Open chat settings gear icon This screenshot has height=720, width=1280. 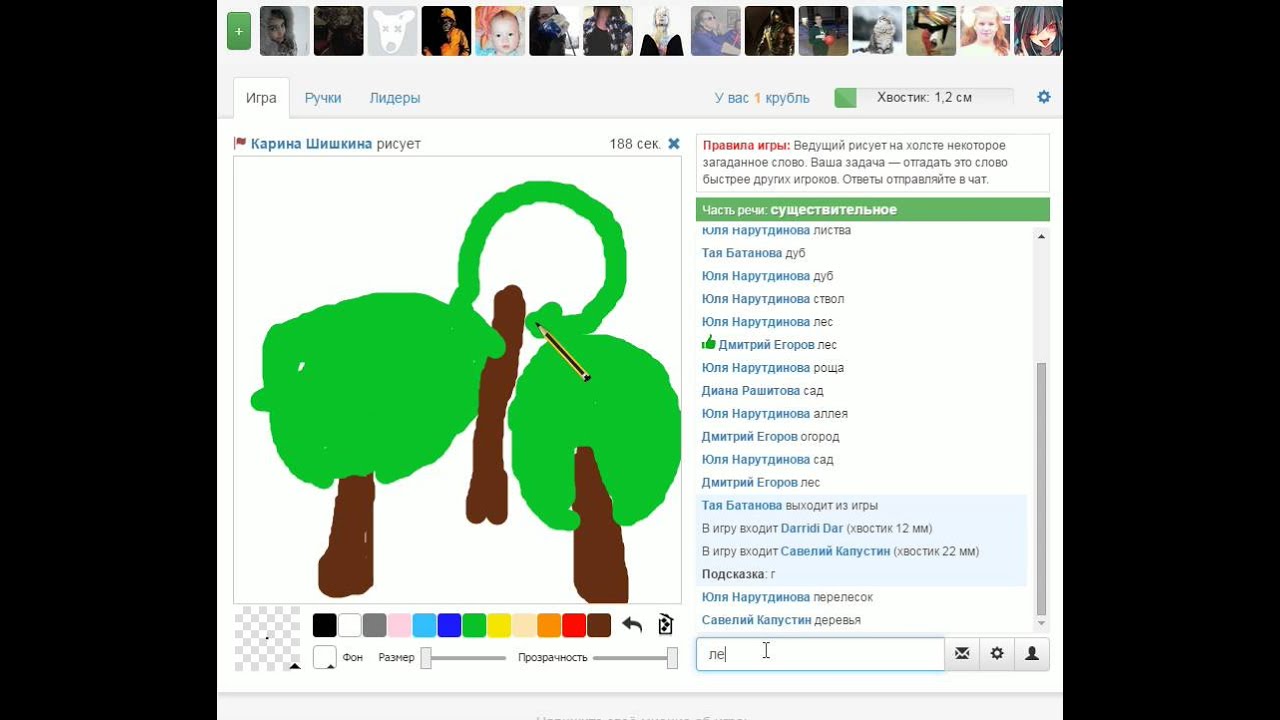tap(997, 654)
